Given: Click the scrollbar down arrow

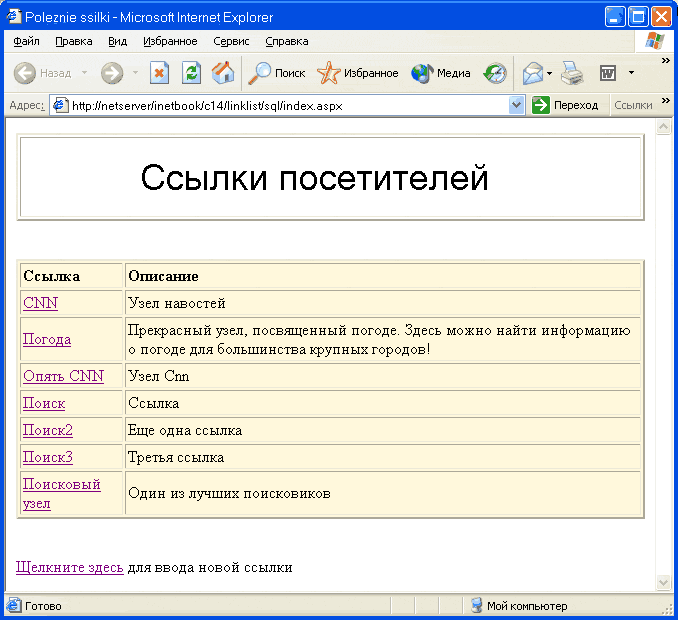Looking at the screenshot, I should point(663,582).
